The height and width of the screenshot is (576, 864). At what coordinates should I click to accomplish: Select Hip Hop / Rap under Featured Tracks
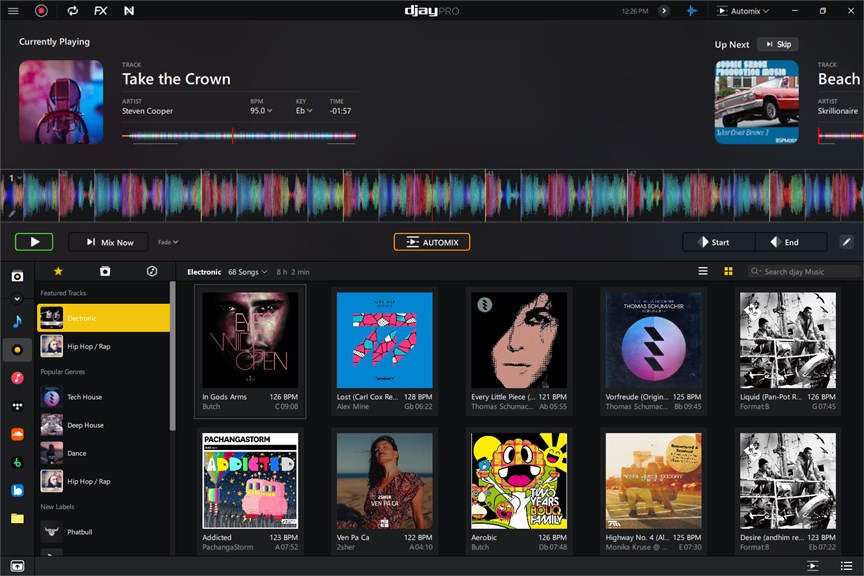click(104, 346)
